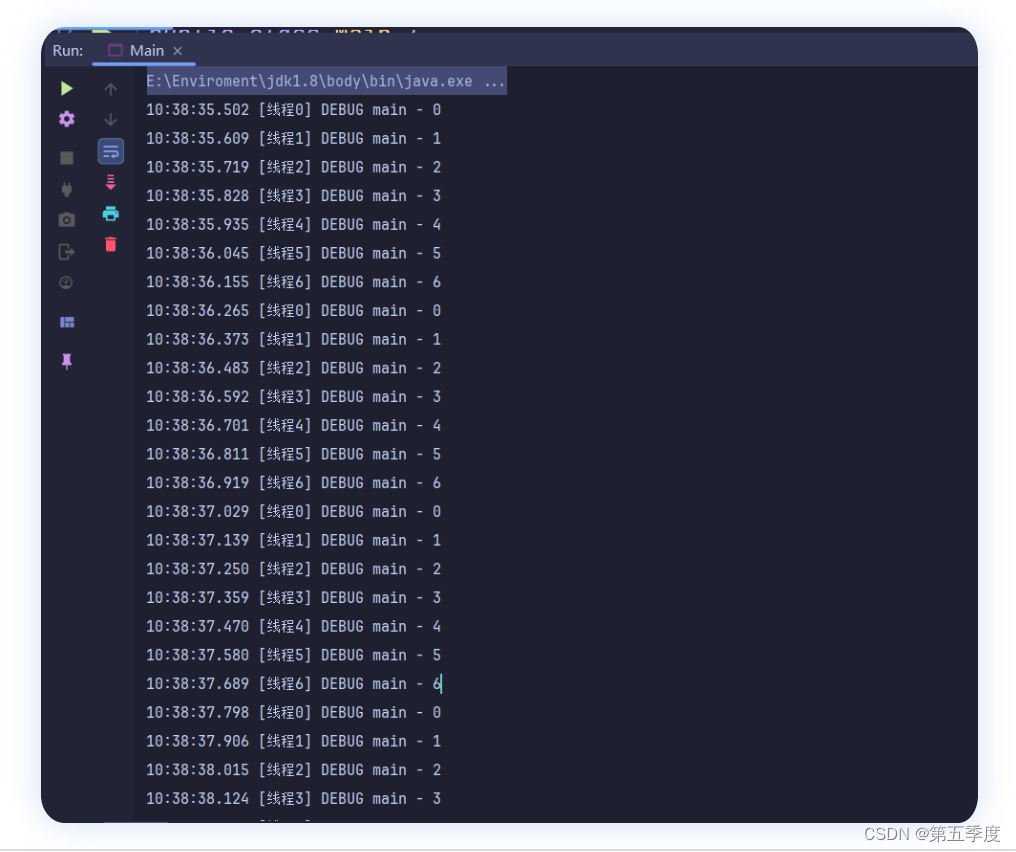The image size is (1016, 852).
Task: Jump up the stack trace arrow
Action: click(x=111, y=89)
